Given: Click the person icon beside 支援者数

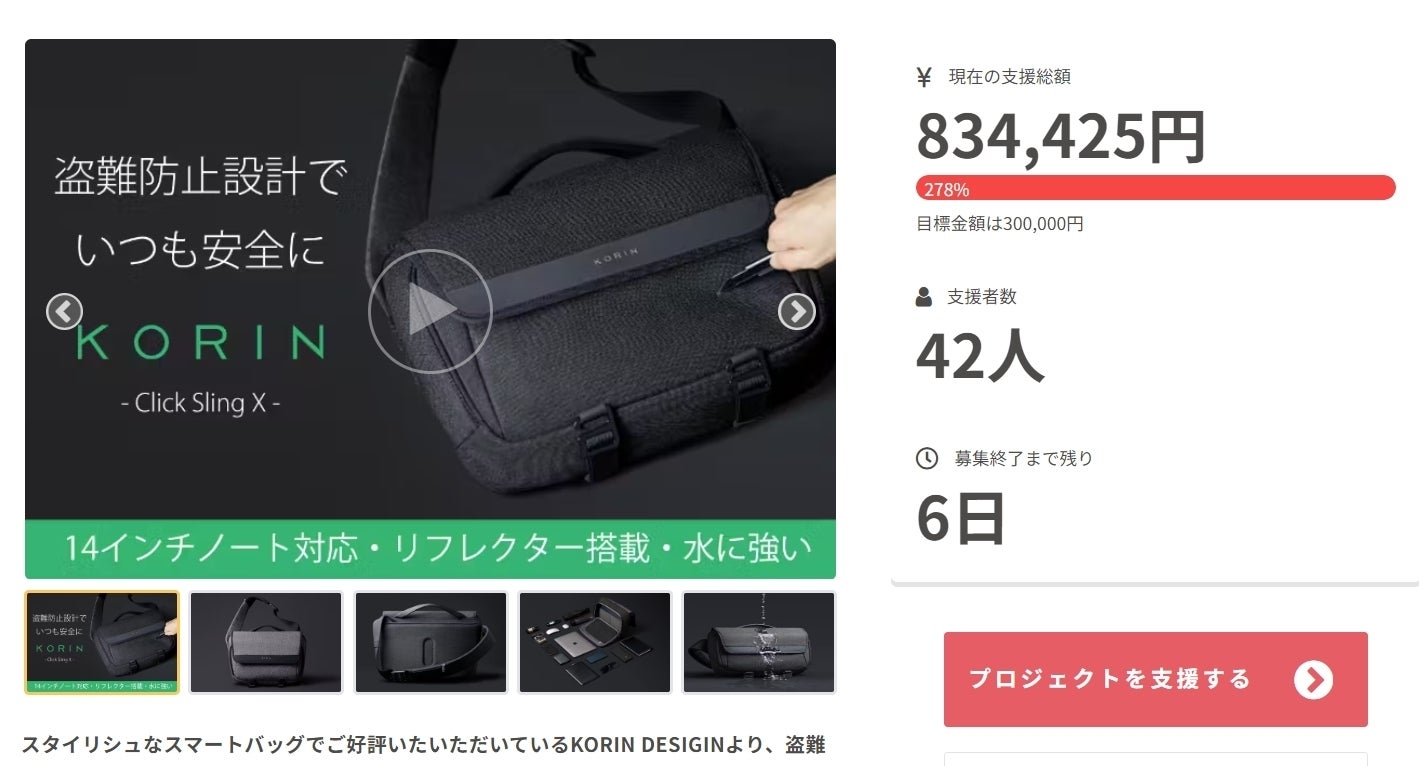Looking at the screenshot, I should pos(924,297).
